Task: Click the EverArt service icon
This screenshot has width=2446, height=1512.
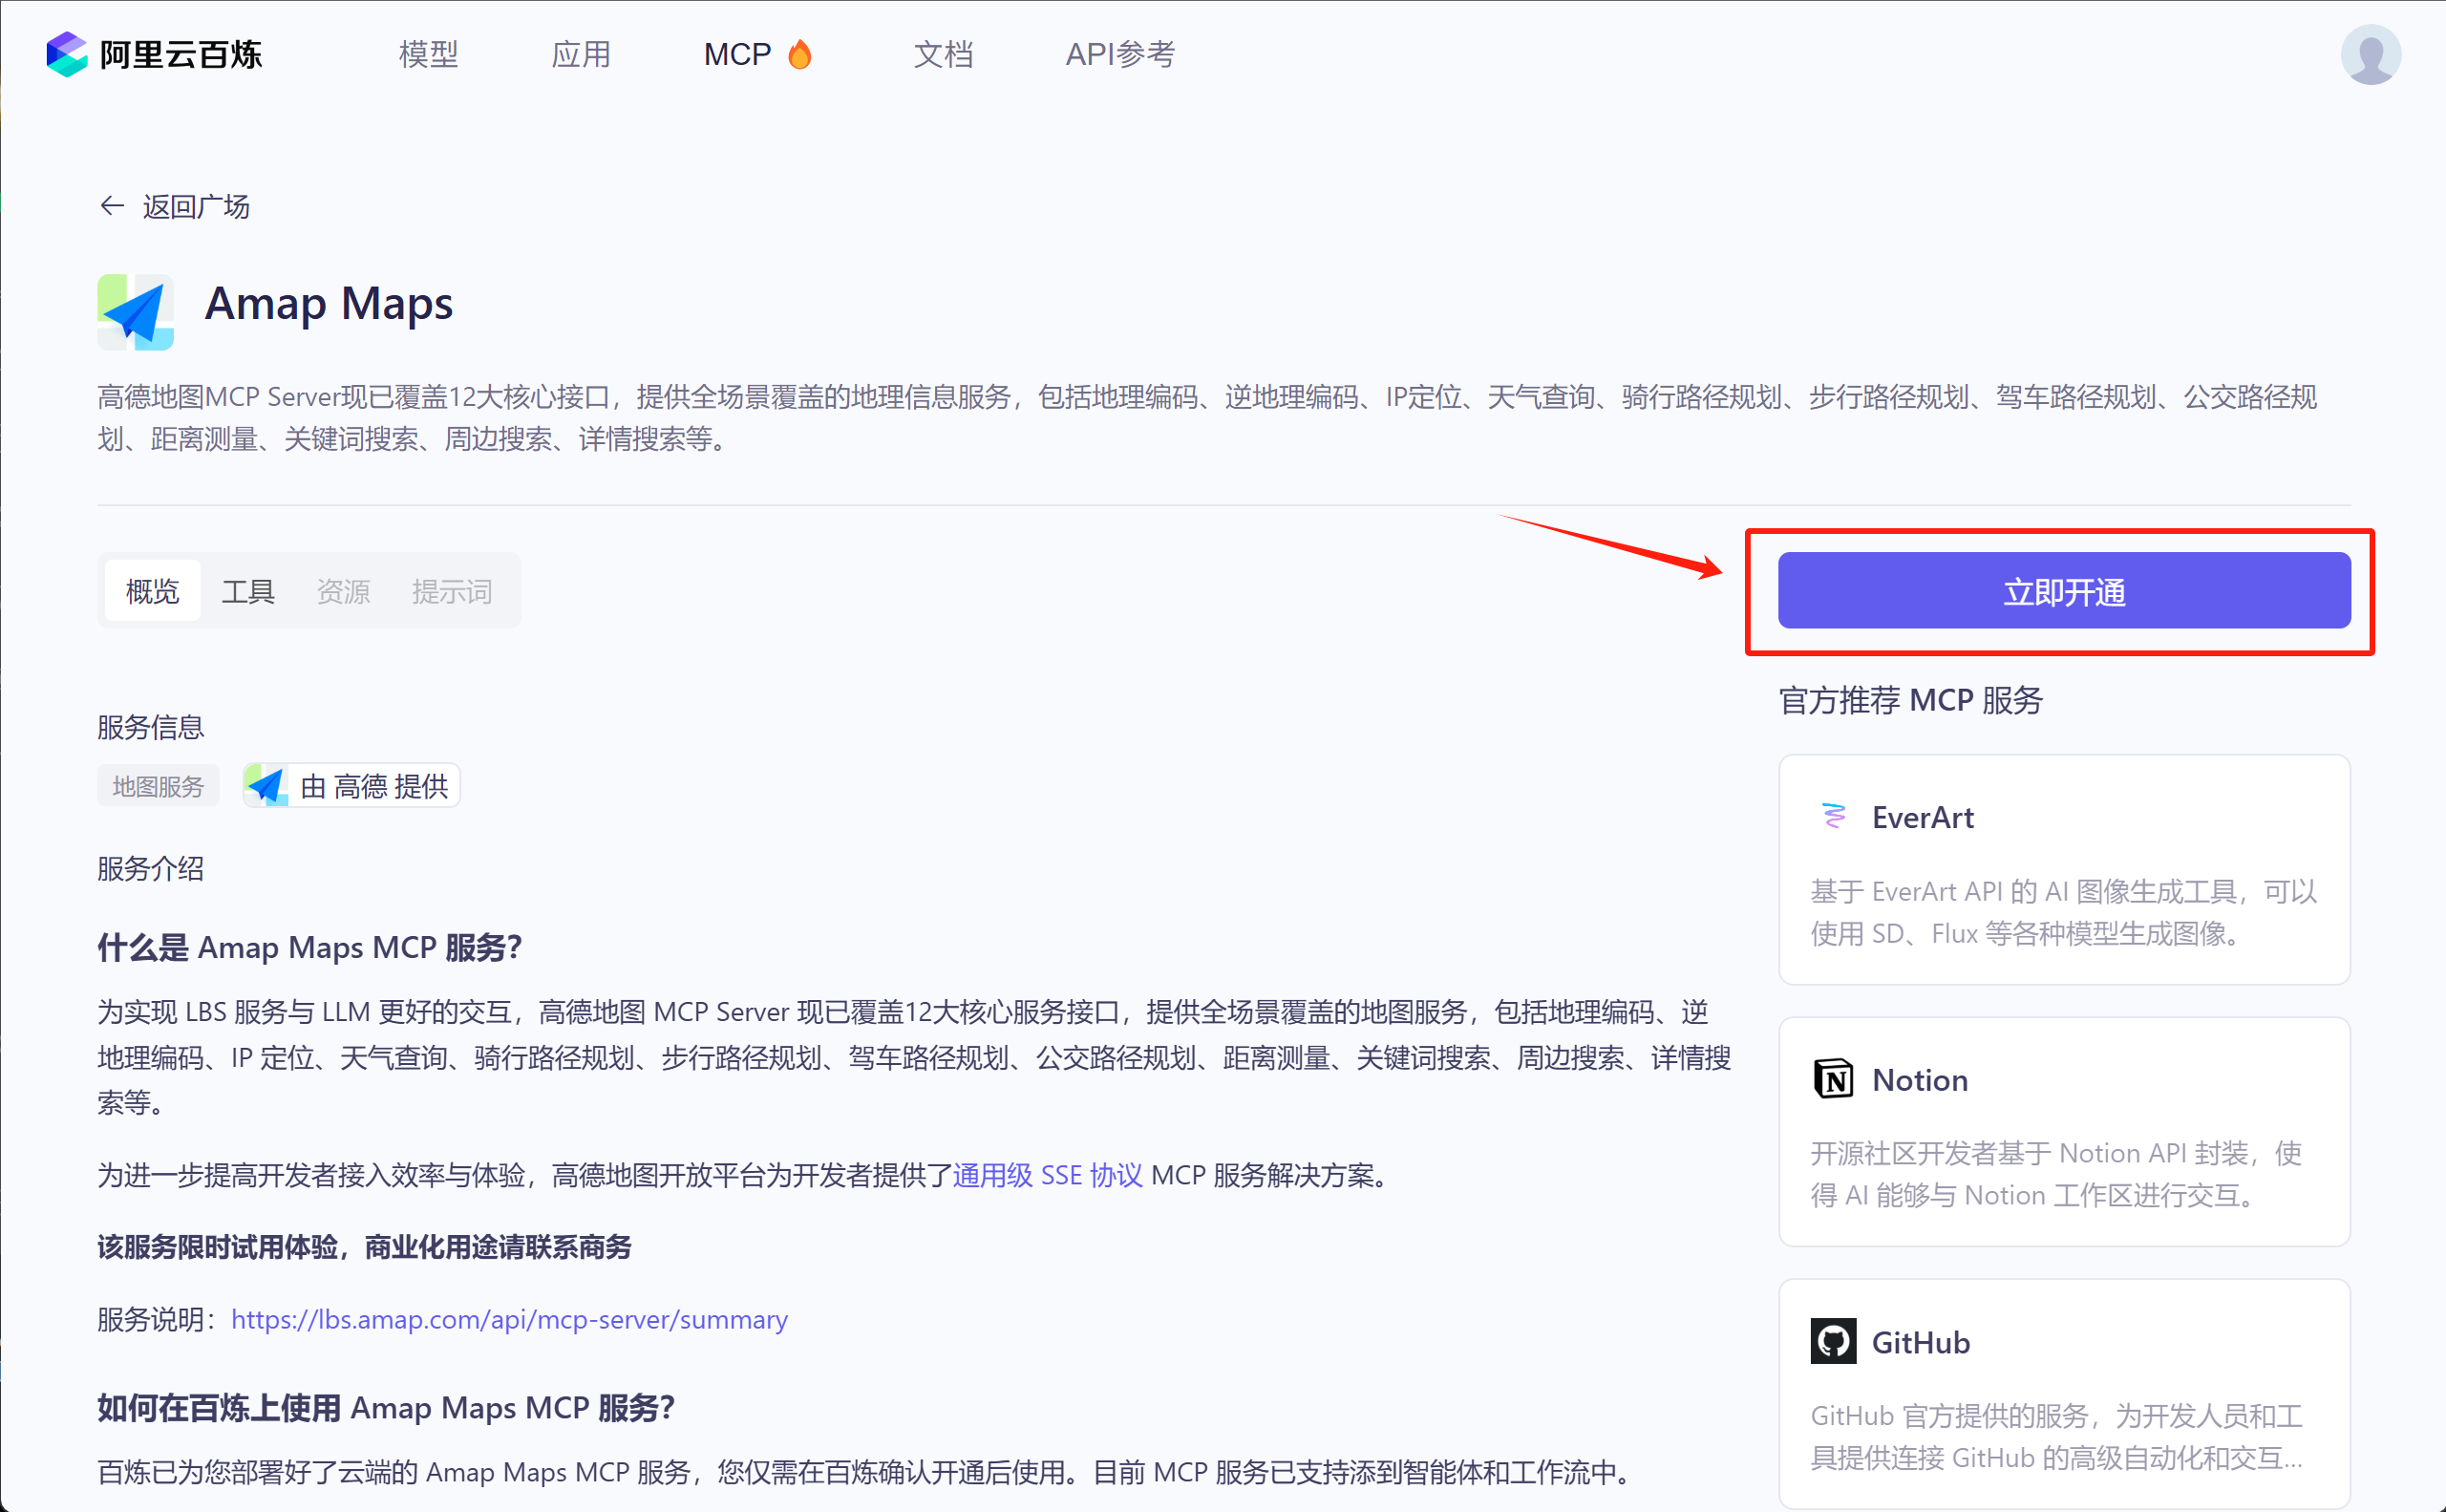Action: pyautogui.click(x=1833, y=817)
